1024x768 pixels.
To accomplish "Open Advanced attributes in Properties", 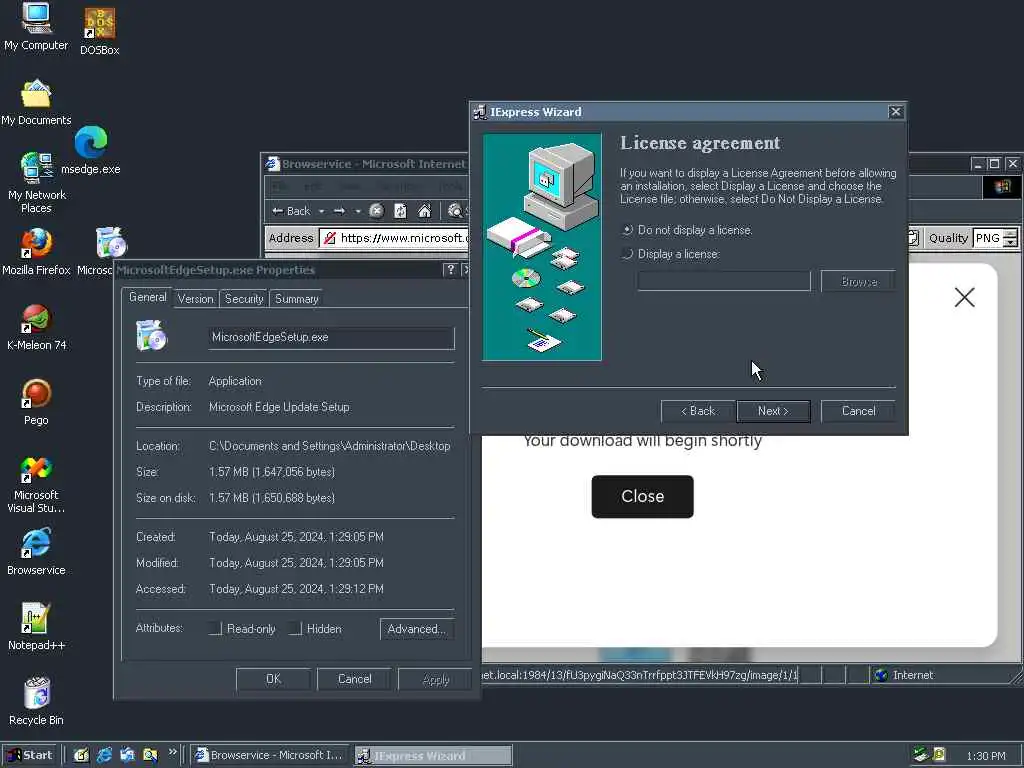I will [x=417, y=629].
